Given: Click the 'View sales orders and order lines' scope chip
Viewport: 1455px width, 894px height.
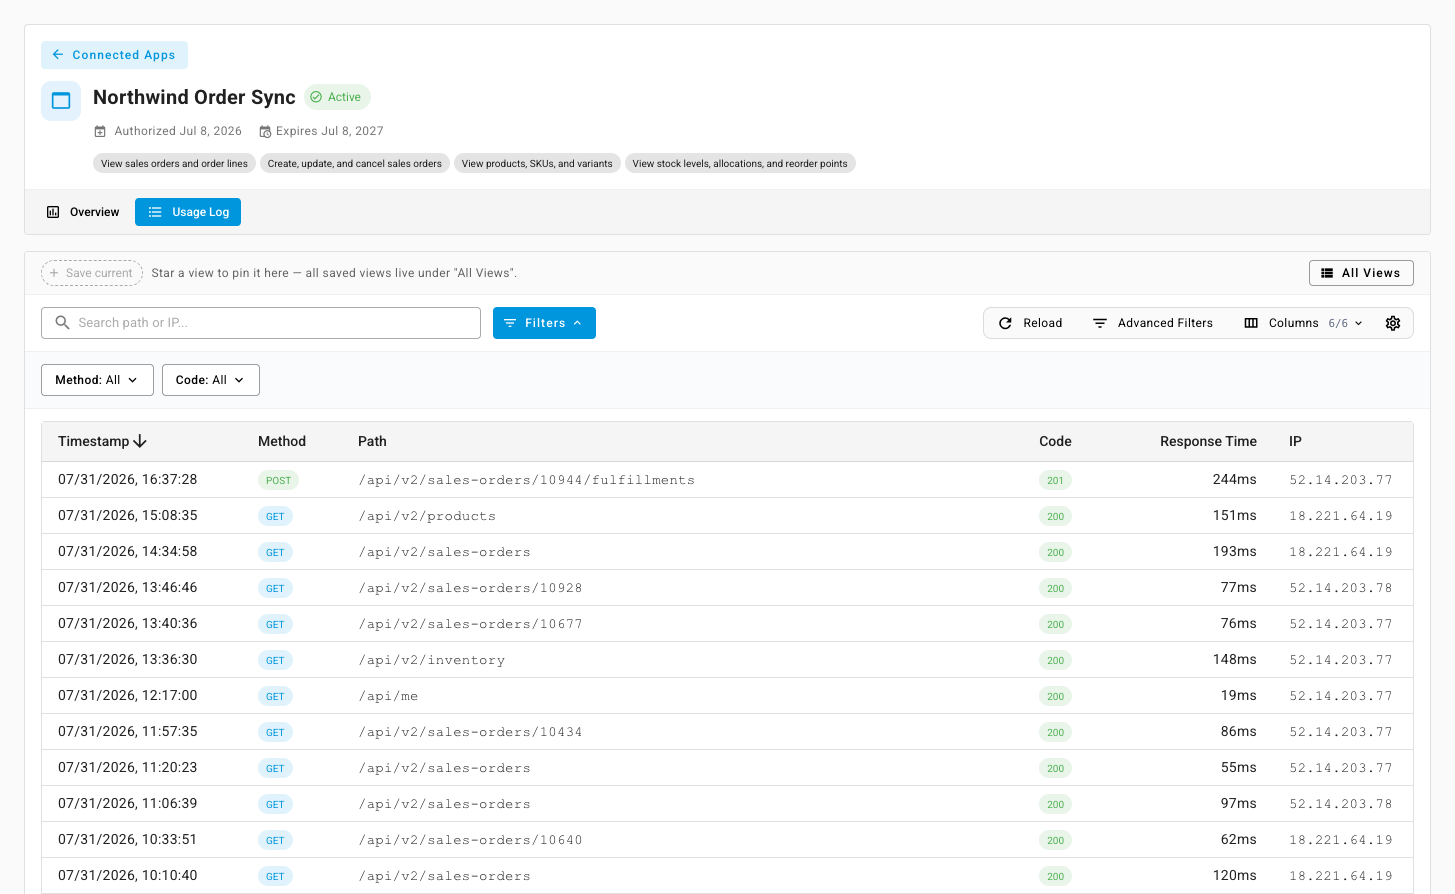Looking at the screenshot, I should [x=174, y=163].
